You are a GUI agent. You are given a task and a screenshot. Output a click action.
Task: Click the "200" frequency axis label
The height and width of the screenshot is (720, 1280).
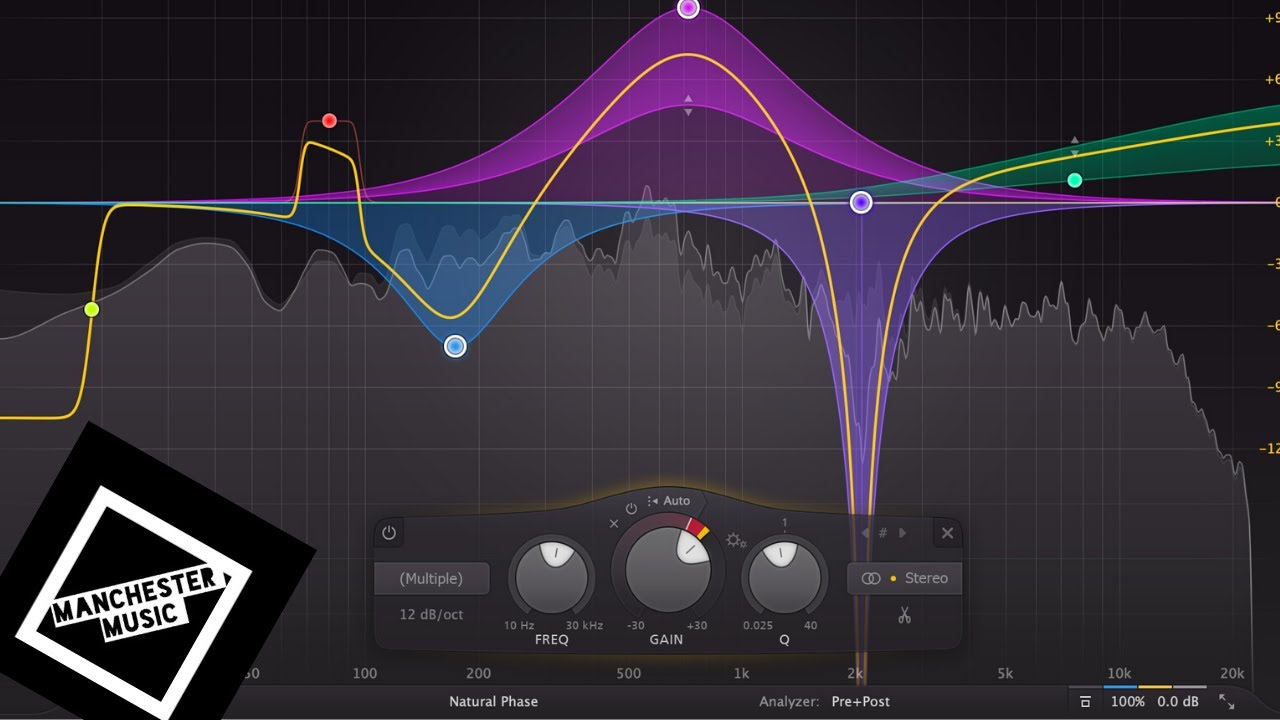[478, 673]
